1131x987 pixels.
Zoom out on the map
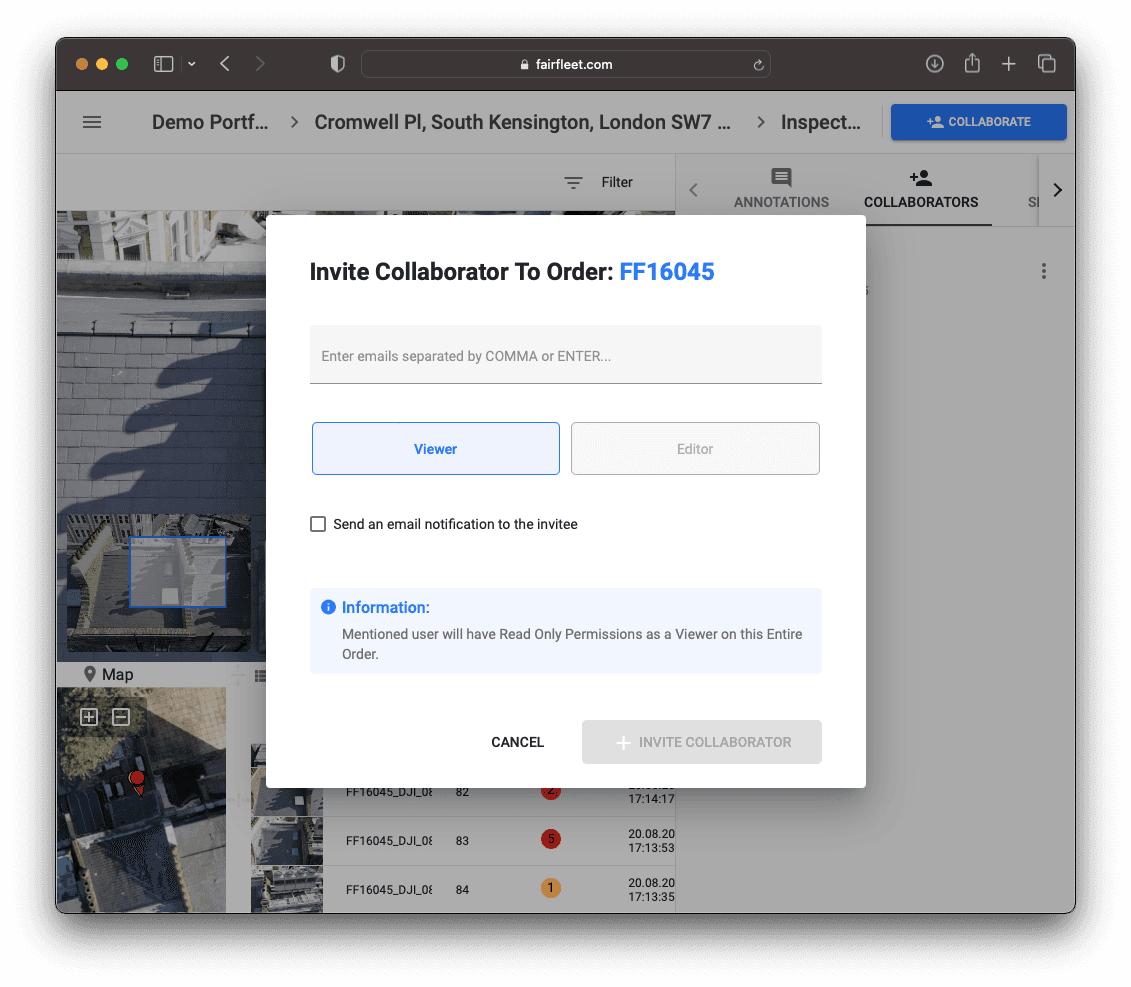pos(121,717)
